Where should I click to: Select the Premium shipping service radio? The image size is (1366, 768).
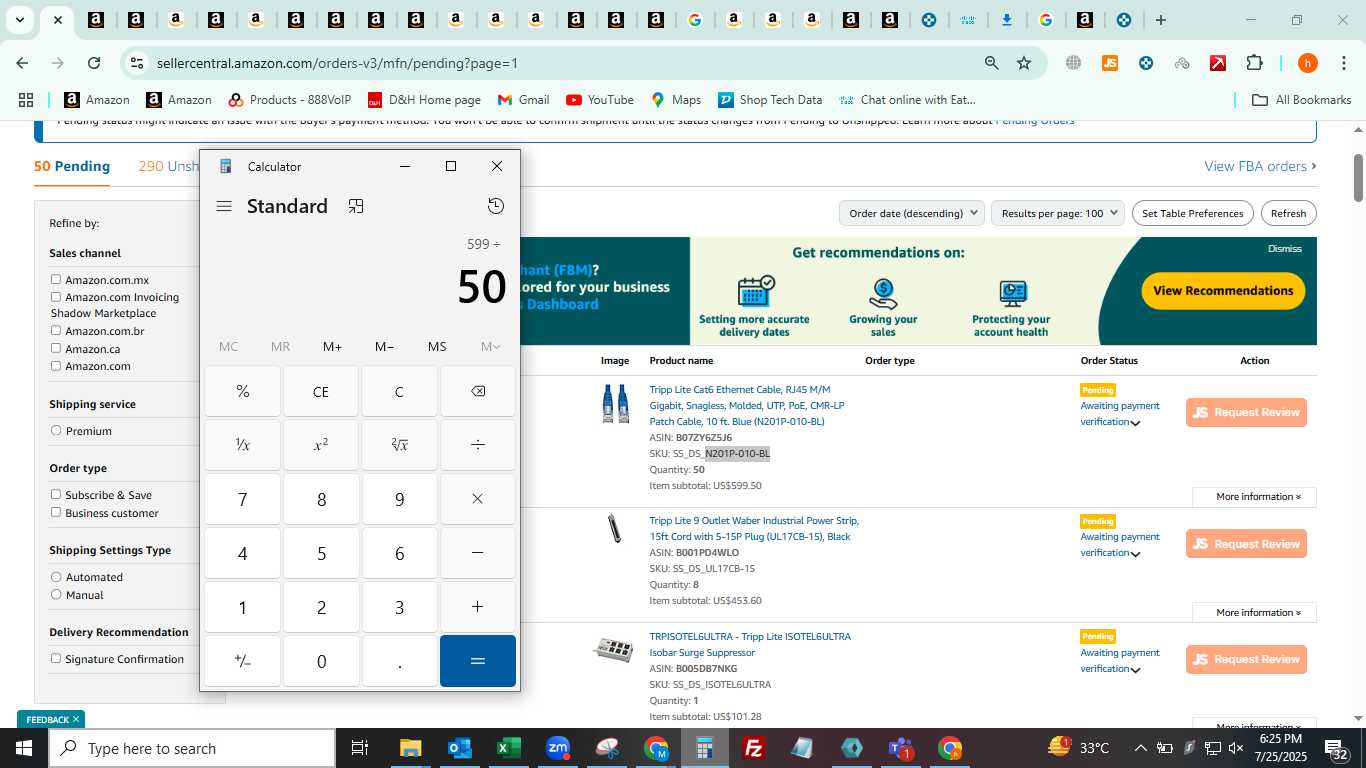[x=56, y=431]
